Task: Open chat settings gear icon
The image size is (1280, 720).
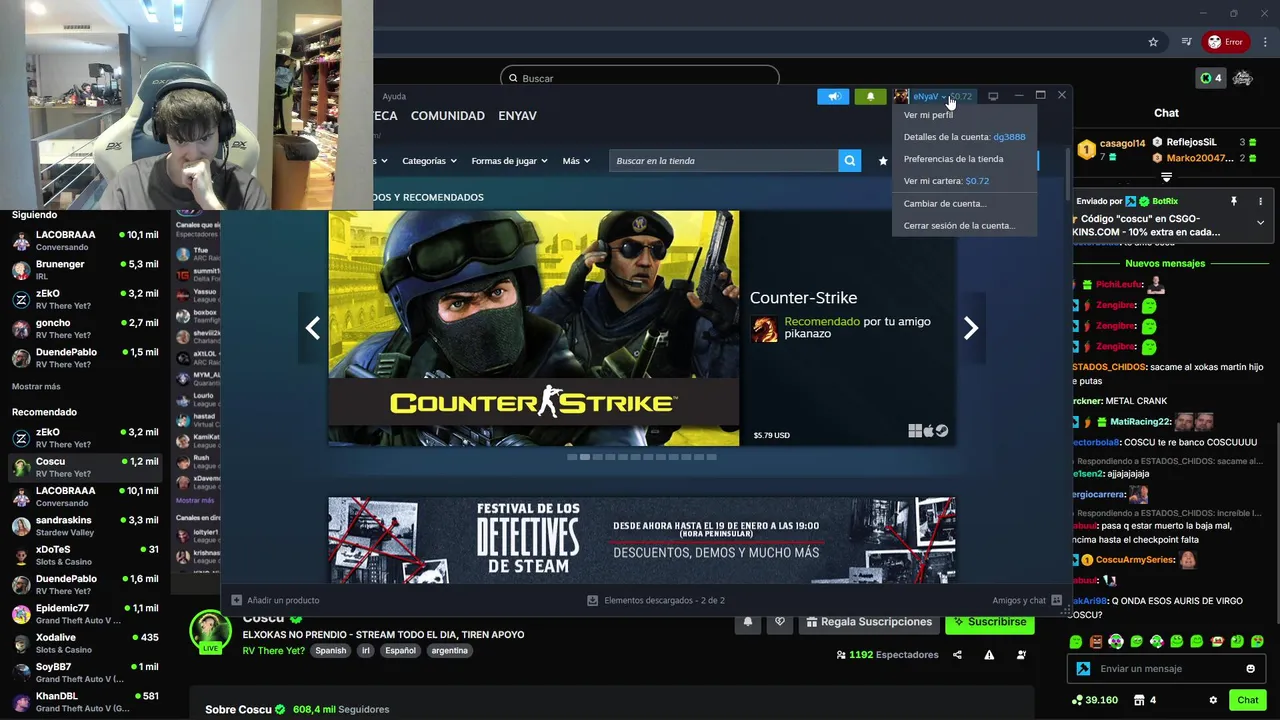Action: pos(1213,700)
